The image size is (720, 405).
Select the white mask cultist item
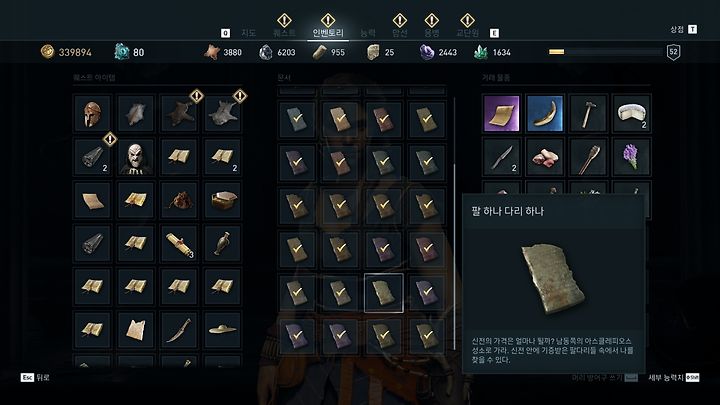click(135, 157)
